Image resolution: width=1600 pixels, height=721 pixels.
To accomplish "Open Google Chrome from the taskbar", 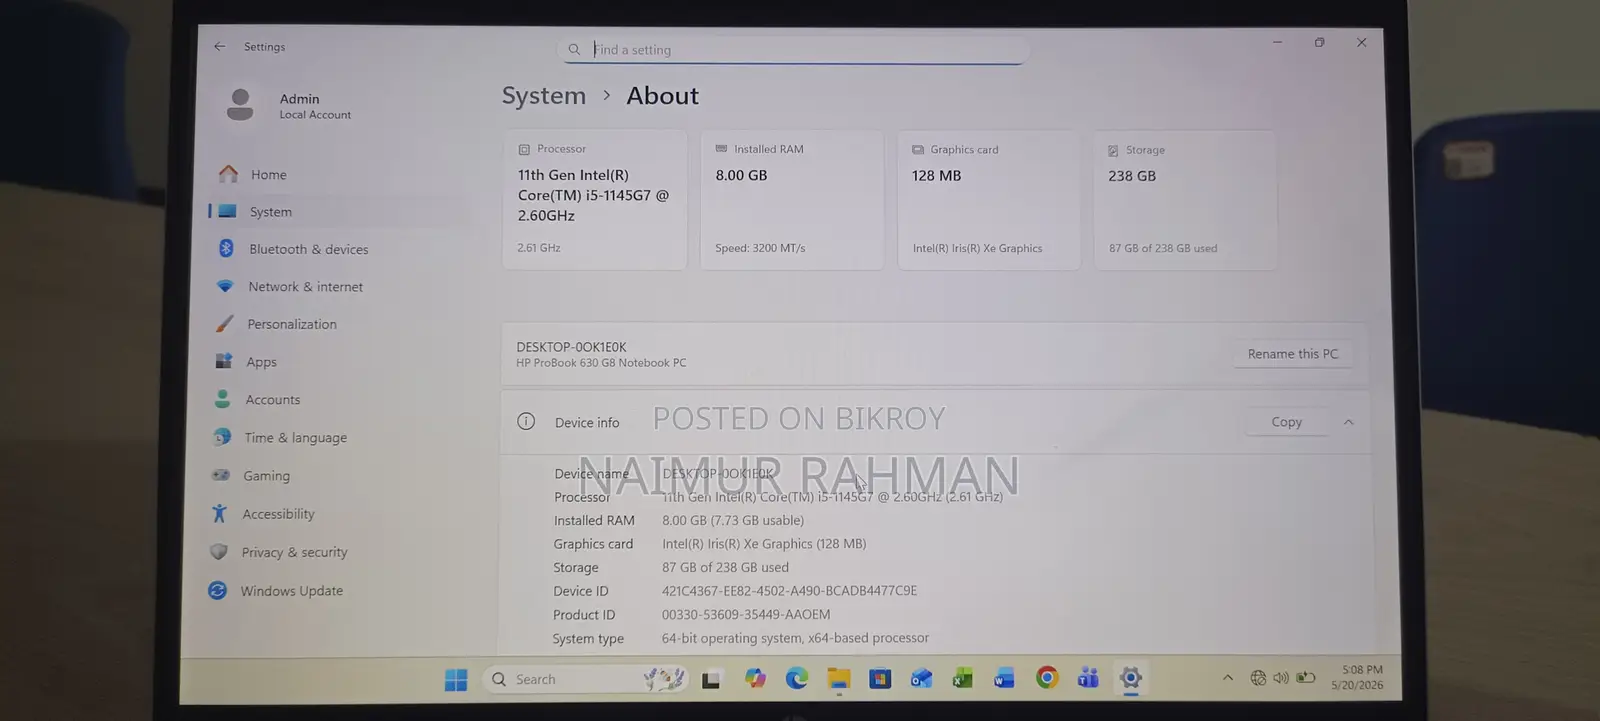I will tap(1047, 678).
